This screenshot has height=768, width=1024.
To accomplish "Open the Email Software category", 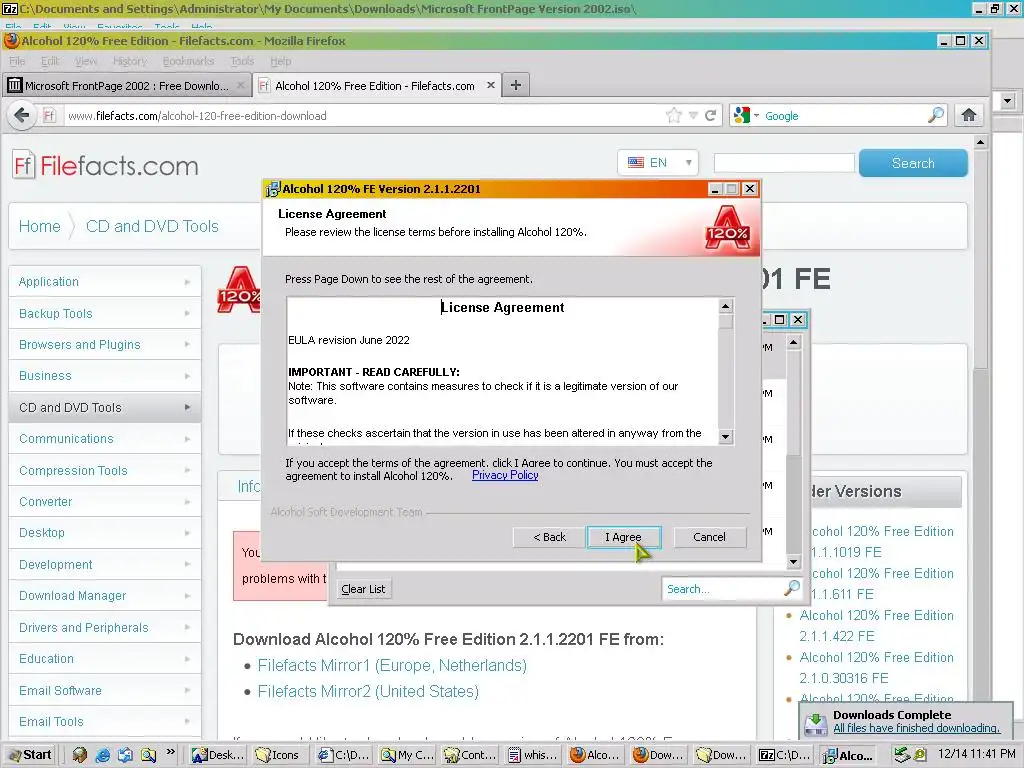I will tap(104, 690).
